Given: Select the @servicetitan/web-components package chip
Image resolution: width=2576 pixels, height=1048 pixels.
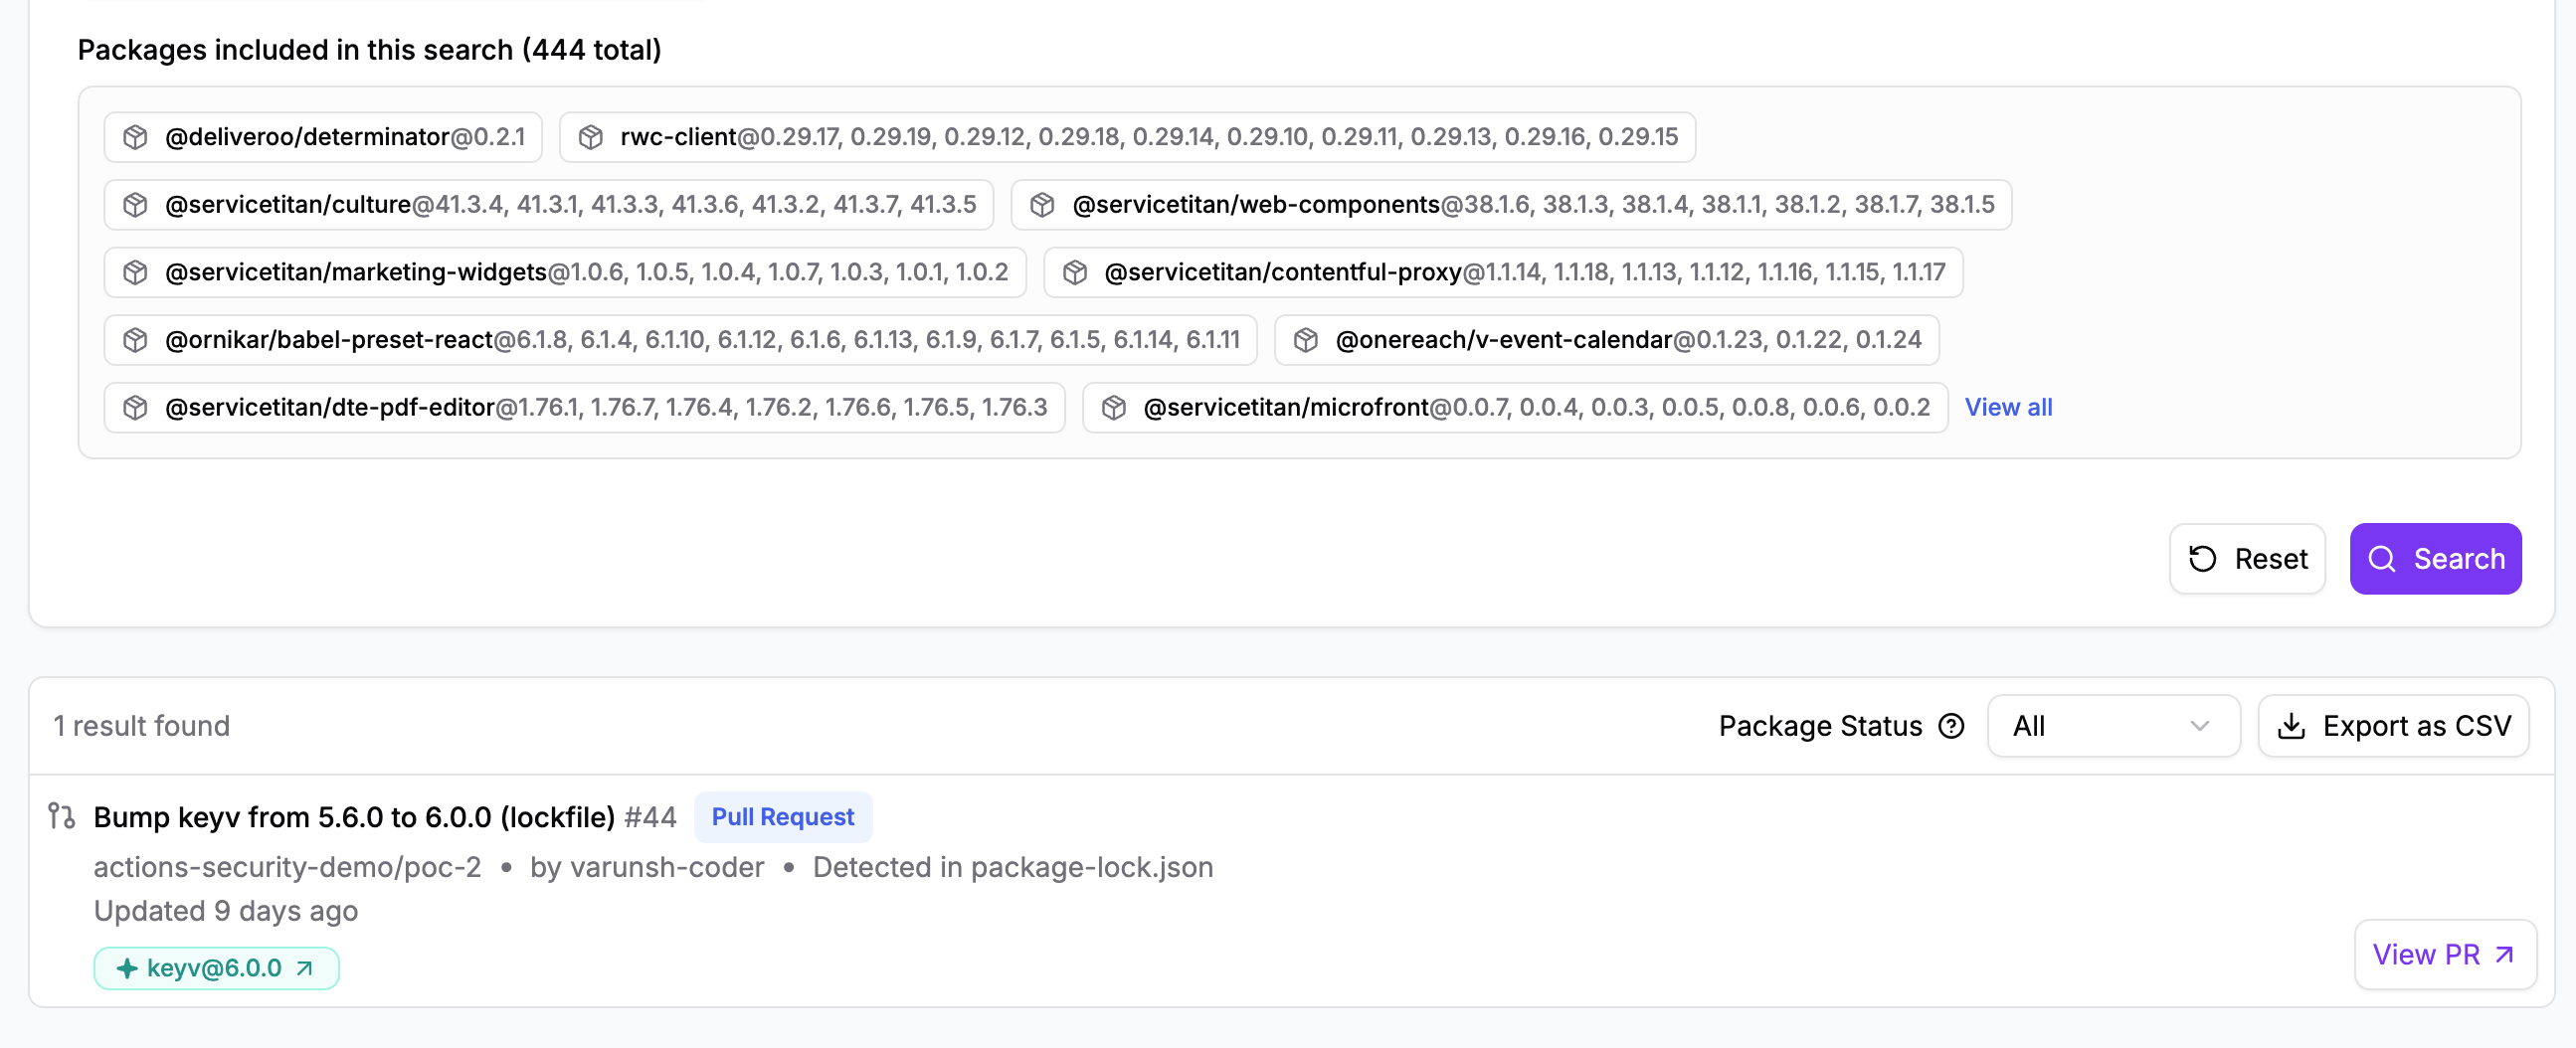Looking at the screenshot, I should click(1511, 205).
